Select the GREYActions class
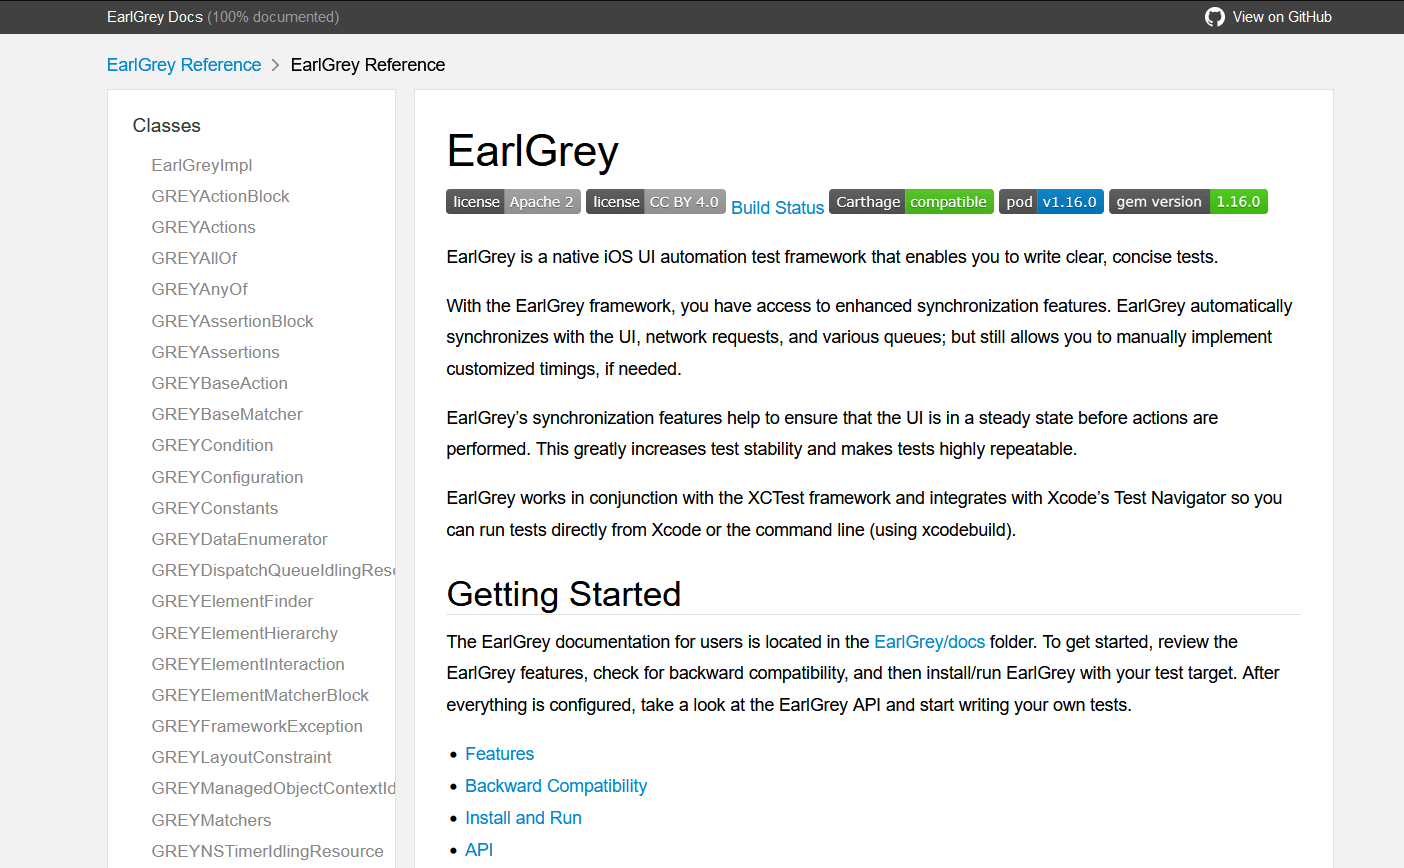Screen dimensions: 1404x868 click(203, 227)
